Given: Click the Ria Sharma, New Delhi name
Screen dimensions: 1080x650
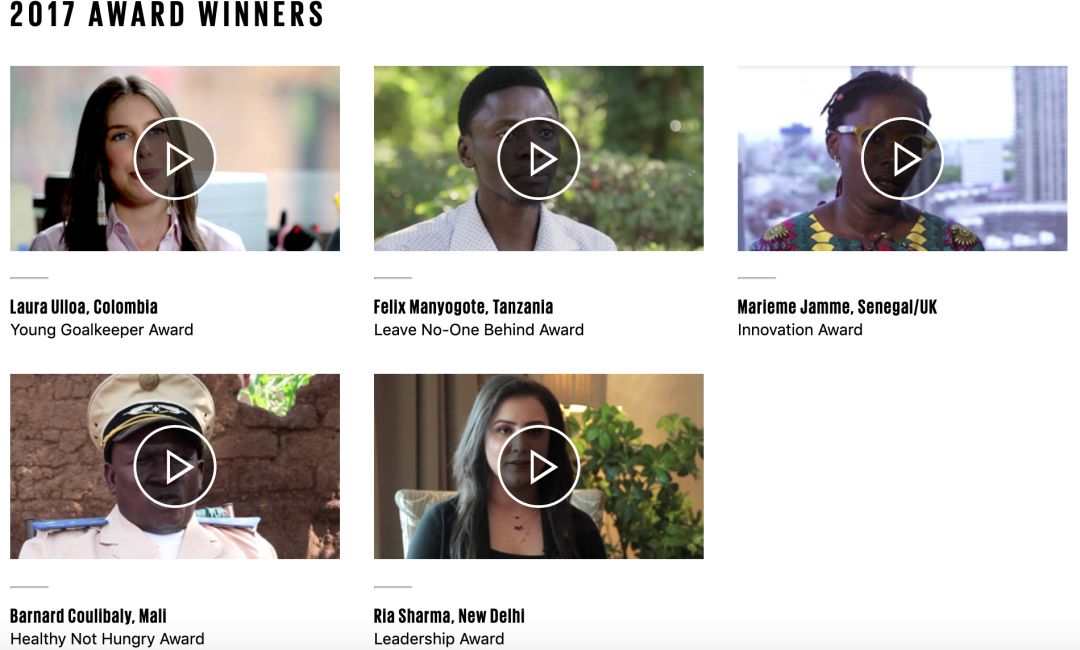Looking at the screenshot, I should pos(449,616).
